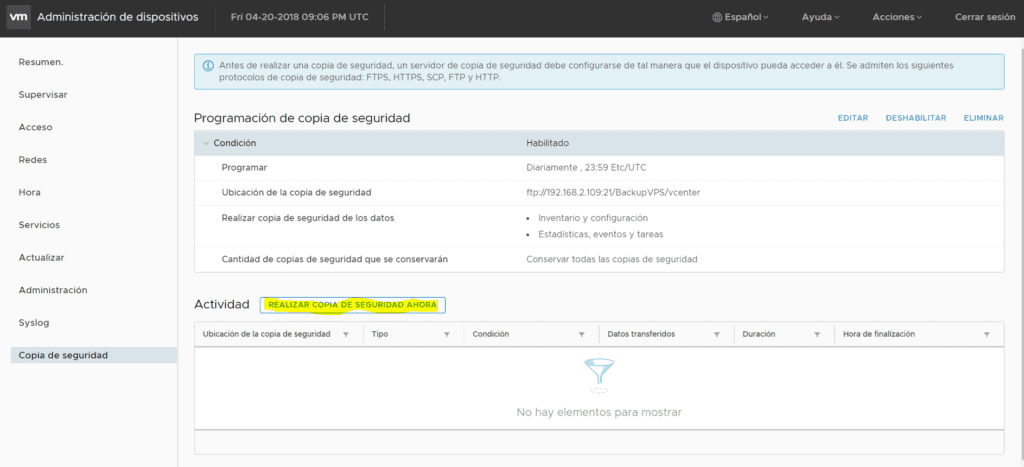1024x467 pixels.
Task: Click the globe language icon
Action: tap(717, 18)
